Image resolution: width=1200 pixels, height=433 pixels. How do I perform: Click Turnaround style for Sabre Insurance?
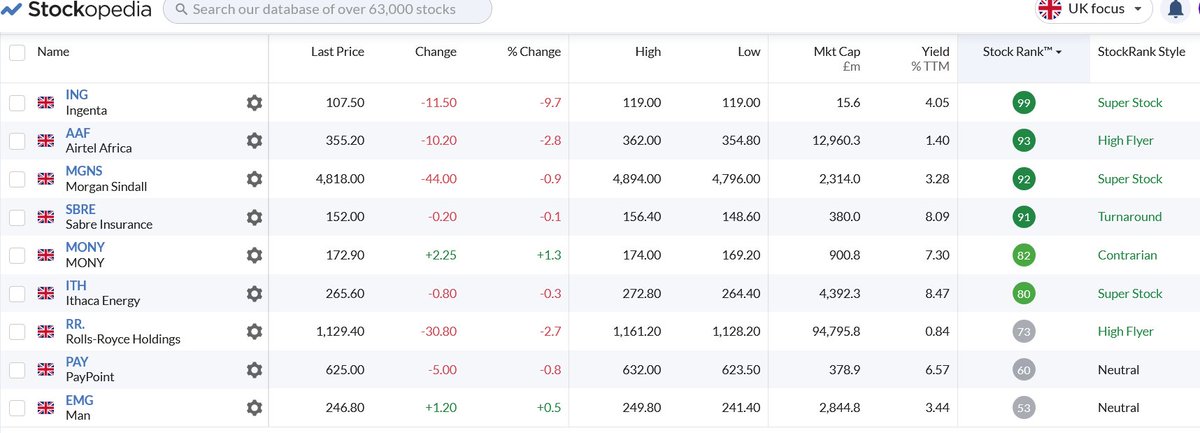1130,217
